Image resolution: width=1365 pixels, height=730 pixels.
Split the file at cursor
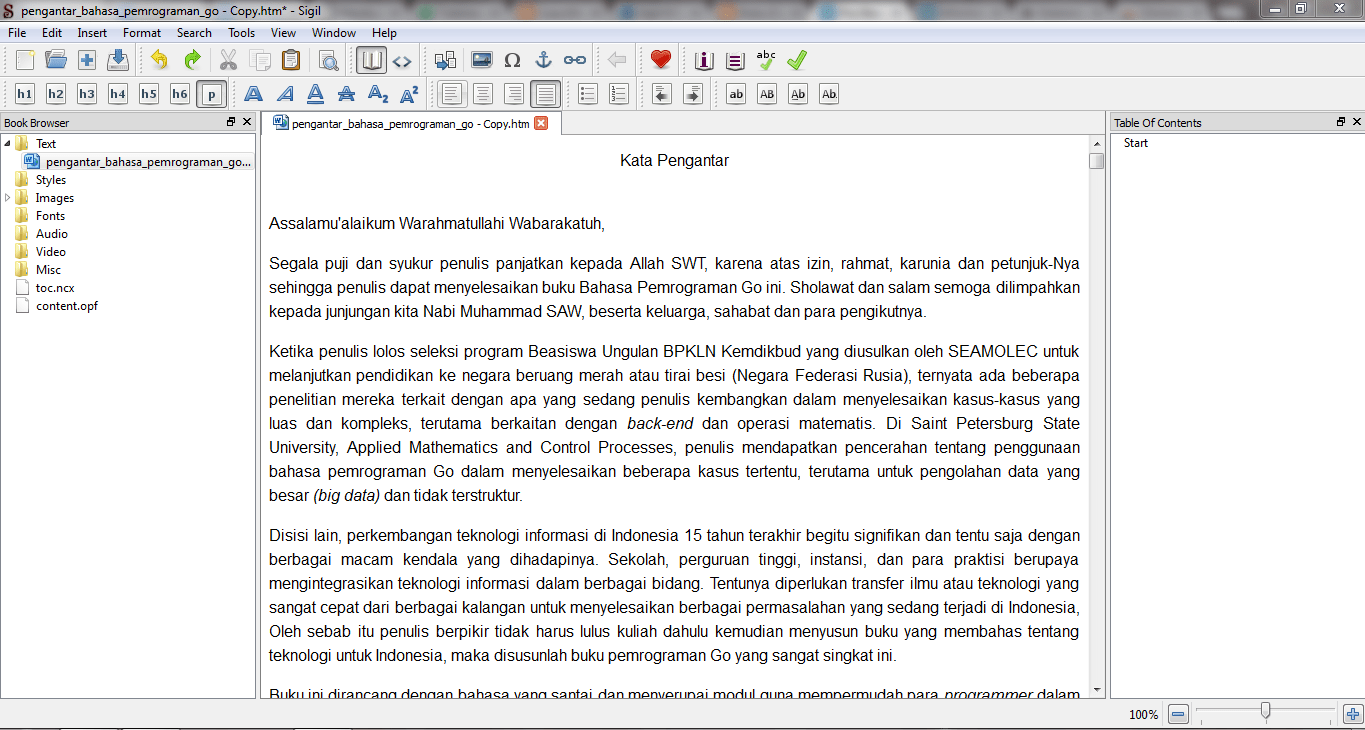coord(445,60)
